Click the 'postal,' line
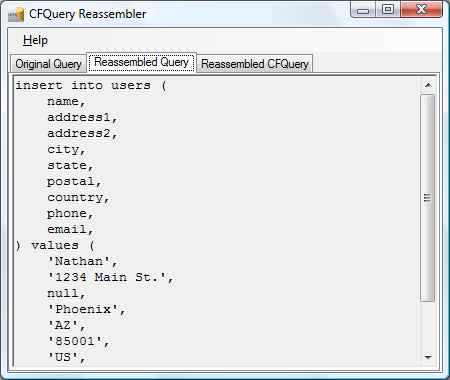This screenshot has height=380, width=450. [x=74, y=181]
